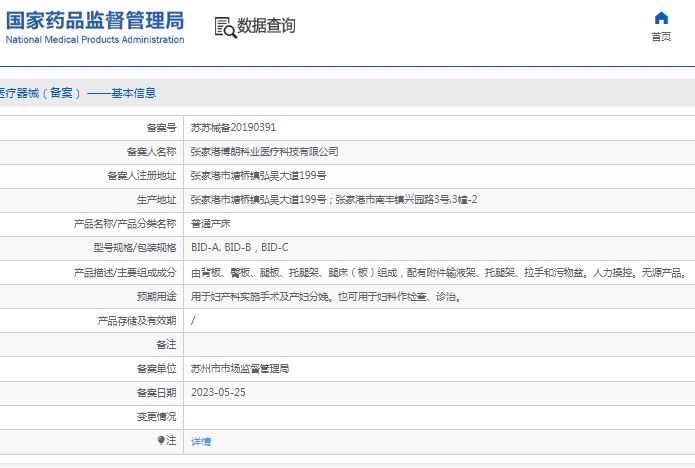Select production address mentioning 兴园路3号

pyautogui.click(x=334, y=199)
